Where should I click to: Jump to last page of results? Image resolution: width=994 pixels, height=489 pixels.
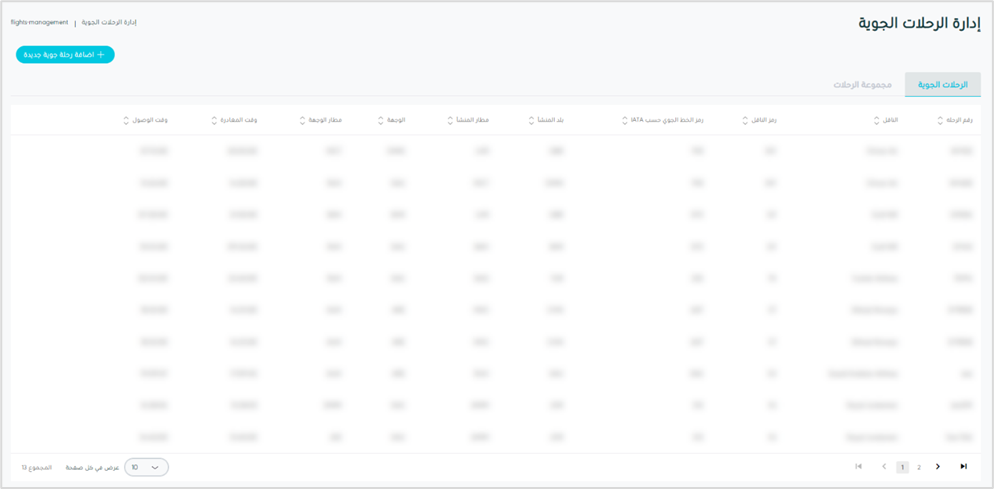pyautogui.click(x=964, y=467)
